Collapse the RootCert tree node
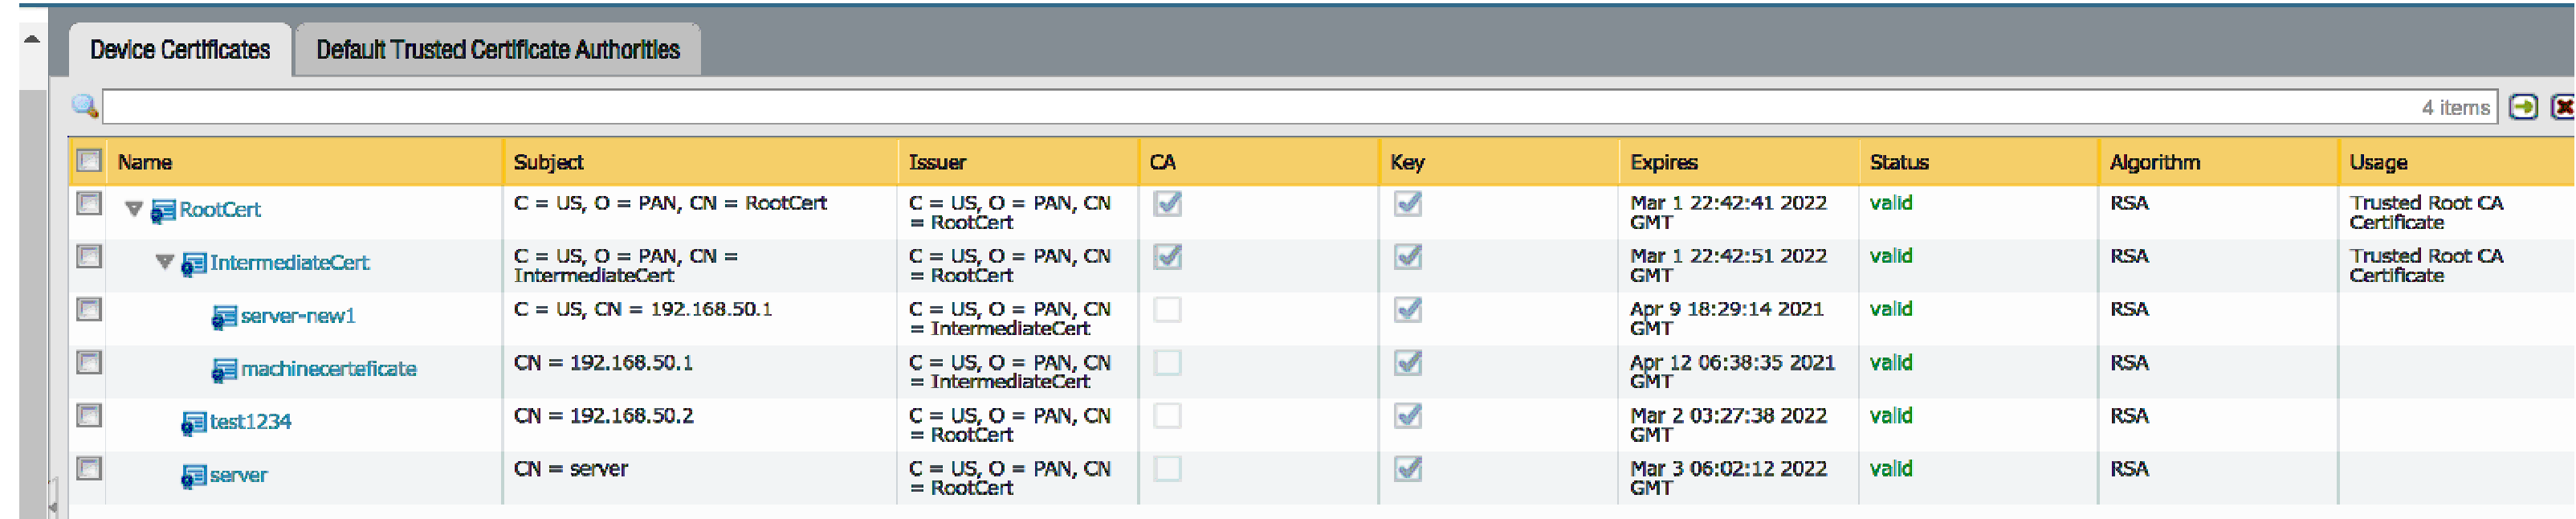Viewport: 2576px width, 519px height. click(x=134, y=209)
